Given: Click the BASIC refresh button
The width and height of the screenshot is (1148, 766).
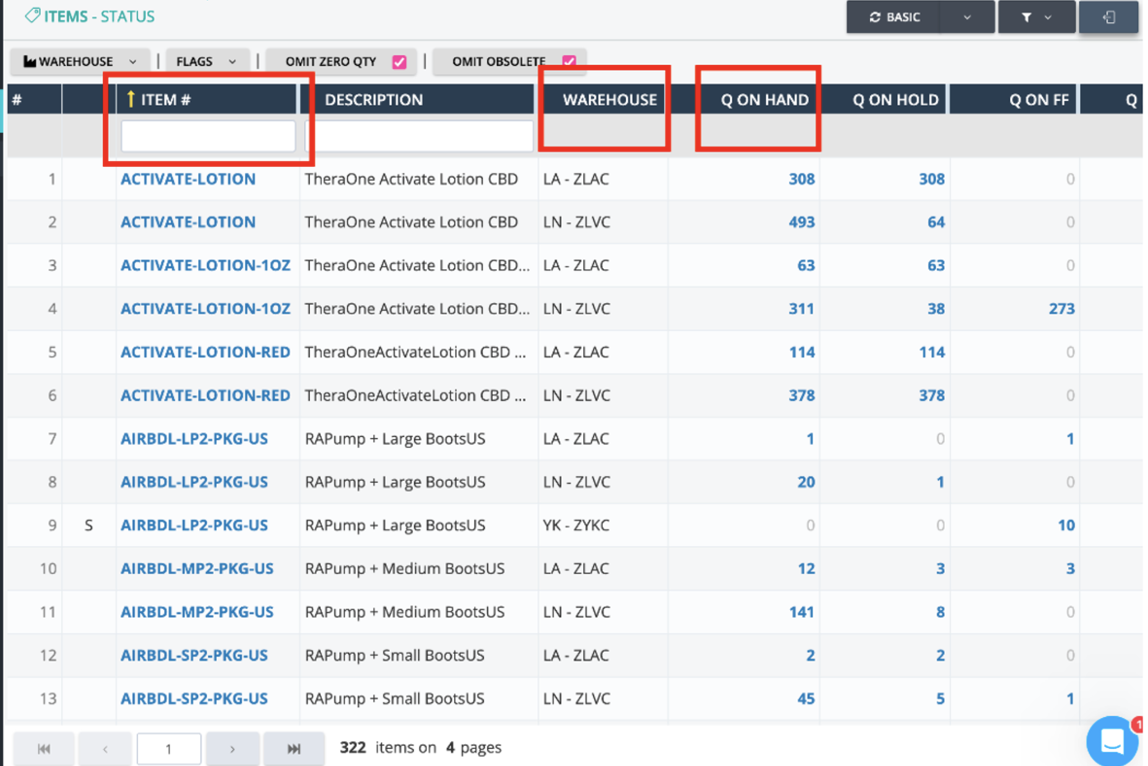Looking at the screenshot, I should 893,17.
